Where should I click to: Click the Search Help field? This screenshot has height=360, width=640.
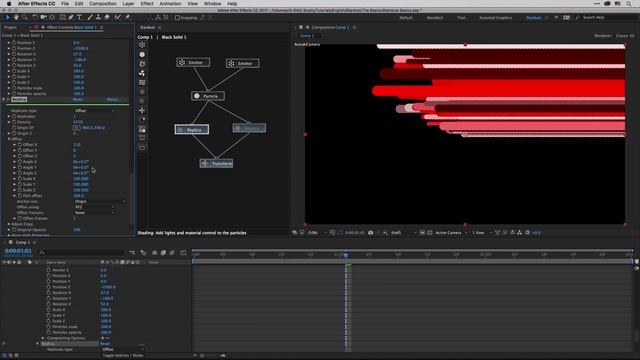click(x=605, y=18)
